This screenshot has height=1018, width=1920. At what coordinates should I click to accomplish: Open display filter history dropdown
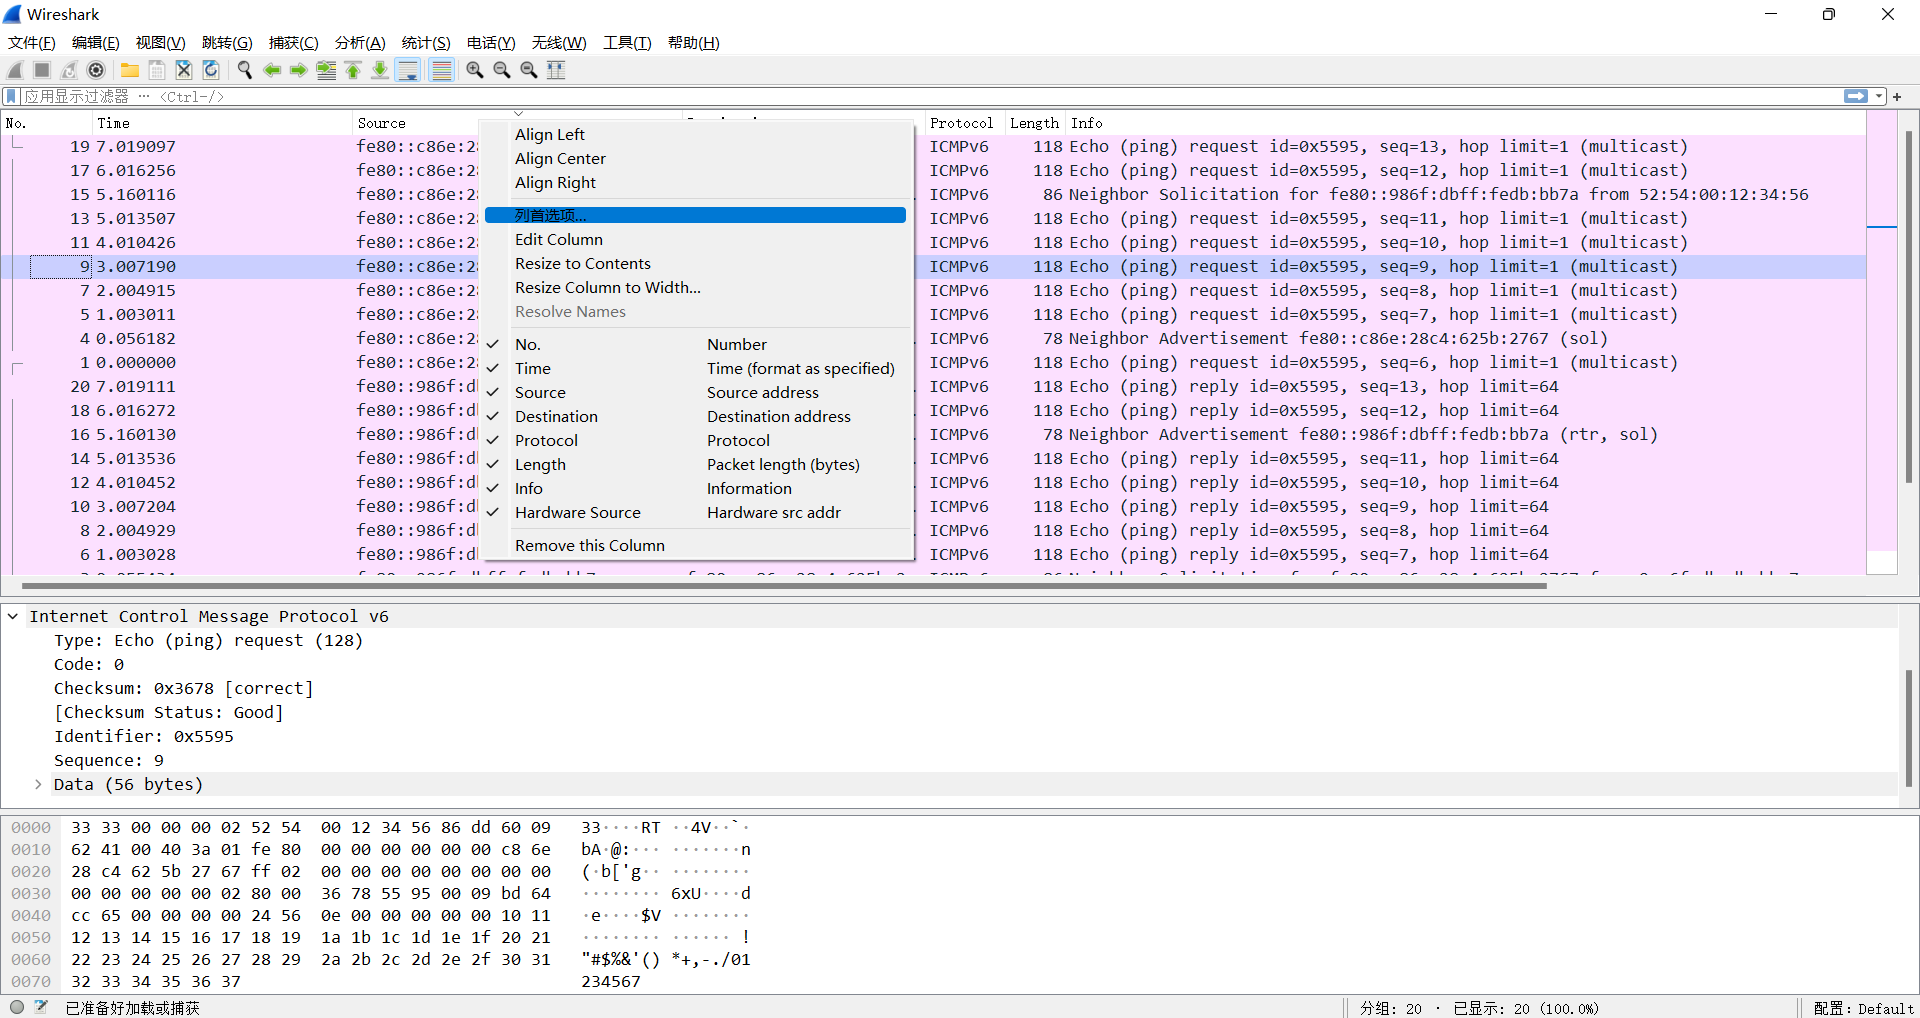click(1879, 96)
